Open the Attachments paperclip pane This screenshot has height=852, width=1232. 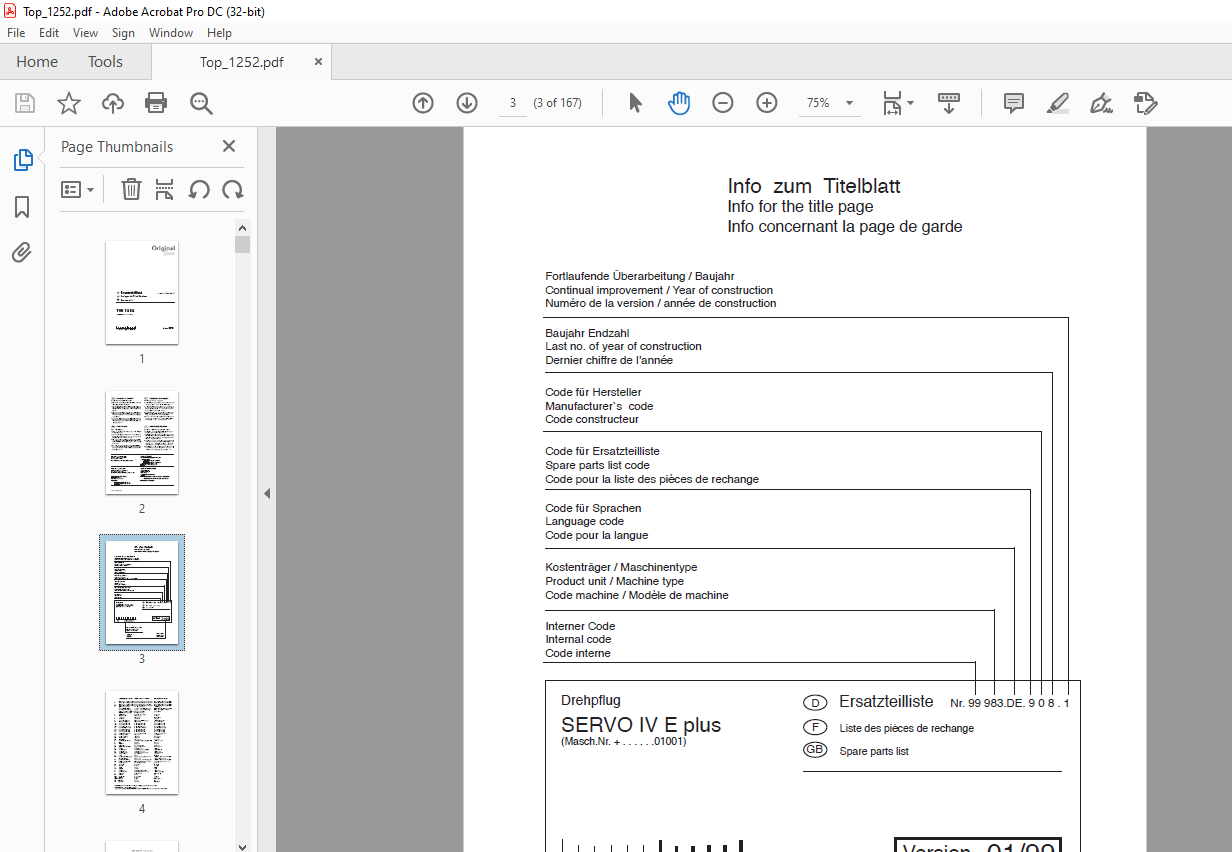[x=22, y=252]
